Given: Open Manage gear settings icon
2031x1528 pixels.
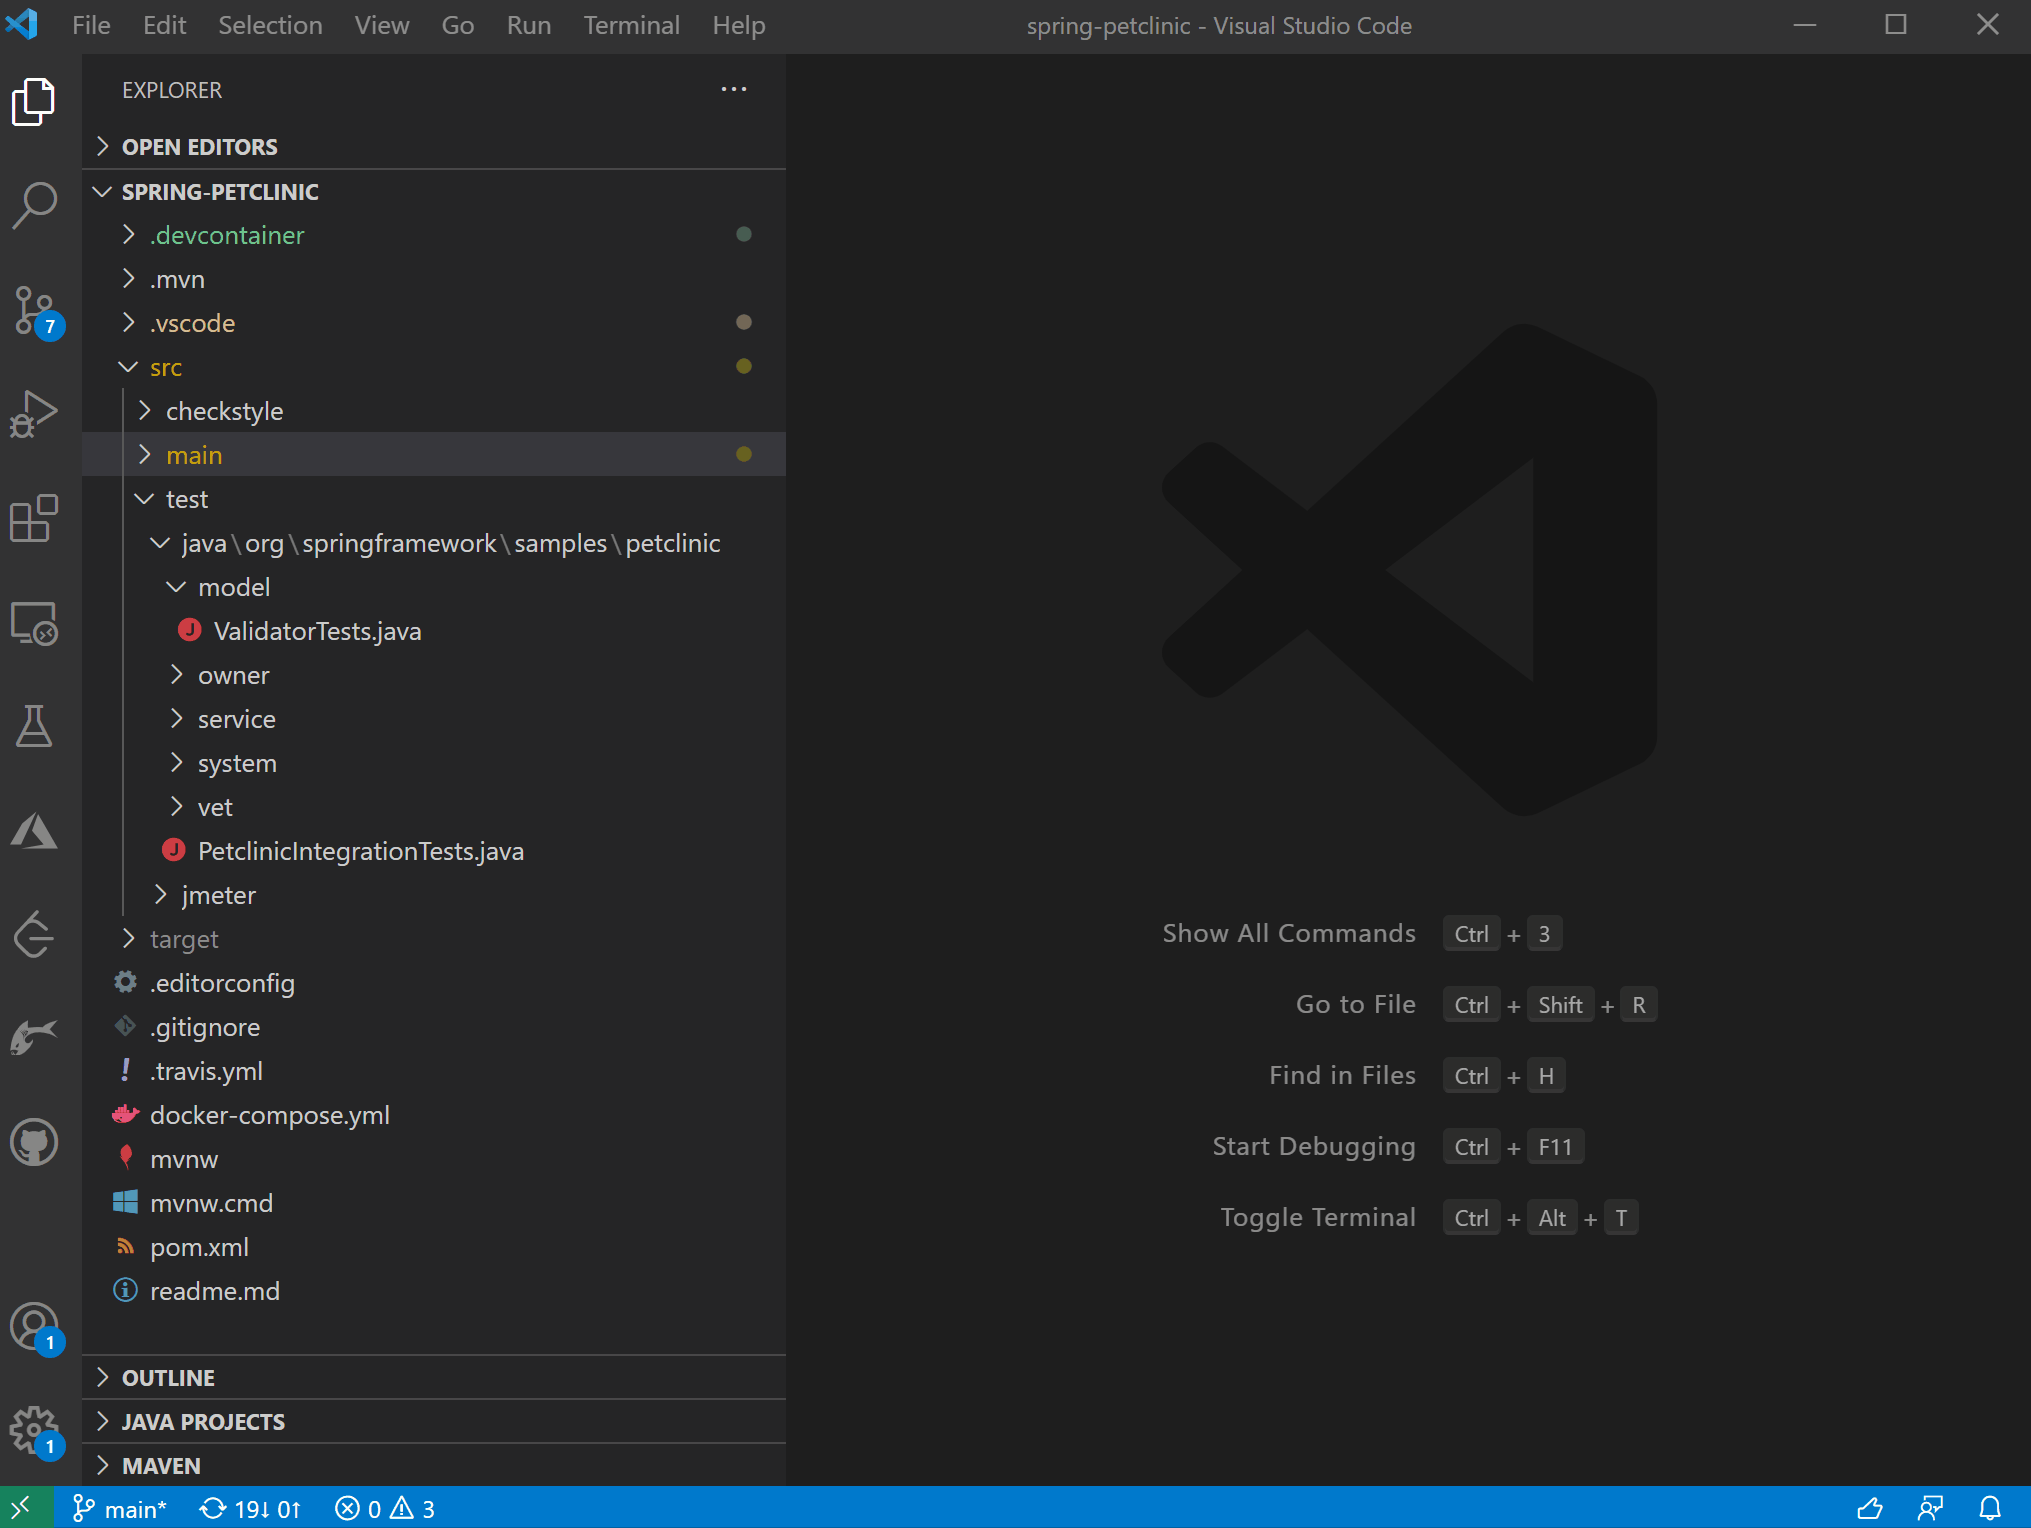Looking at the screenshot, I should 34,1430.
